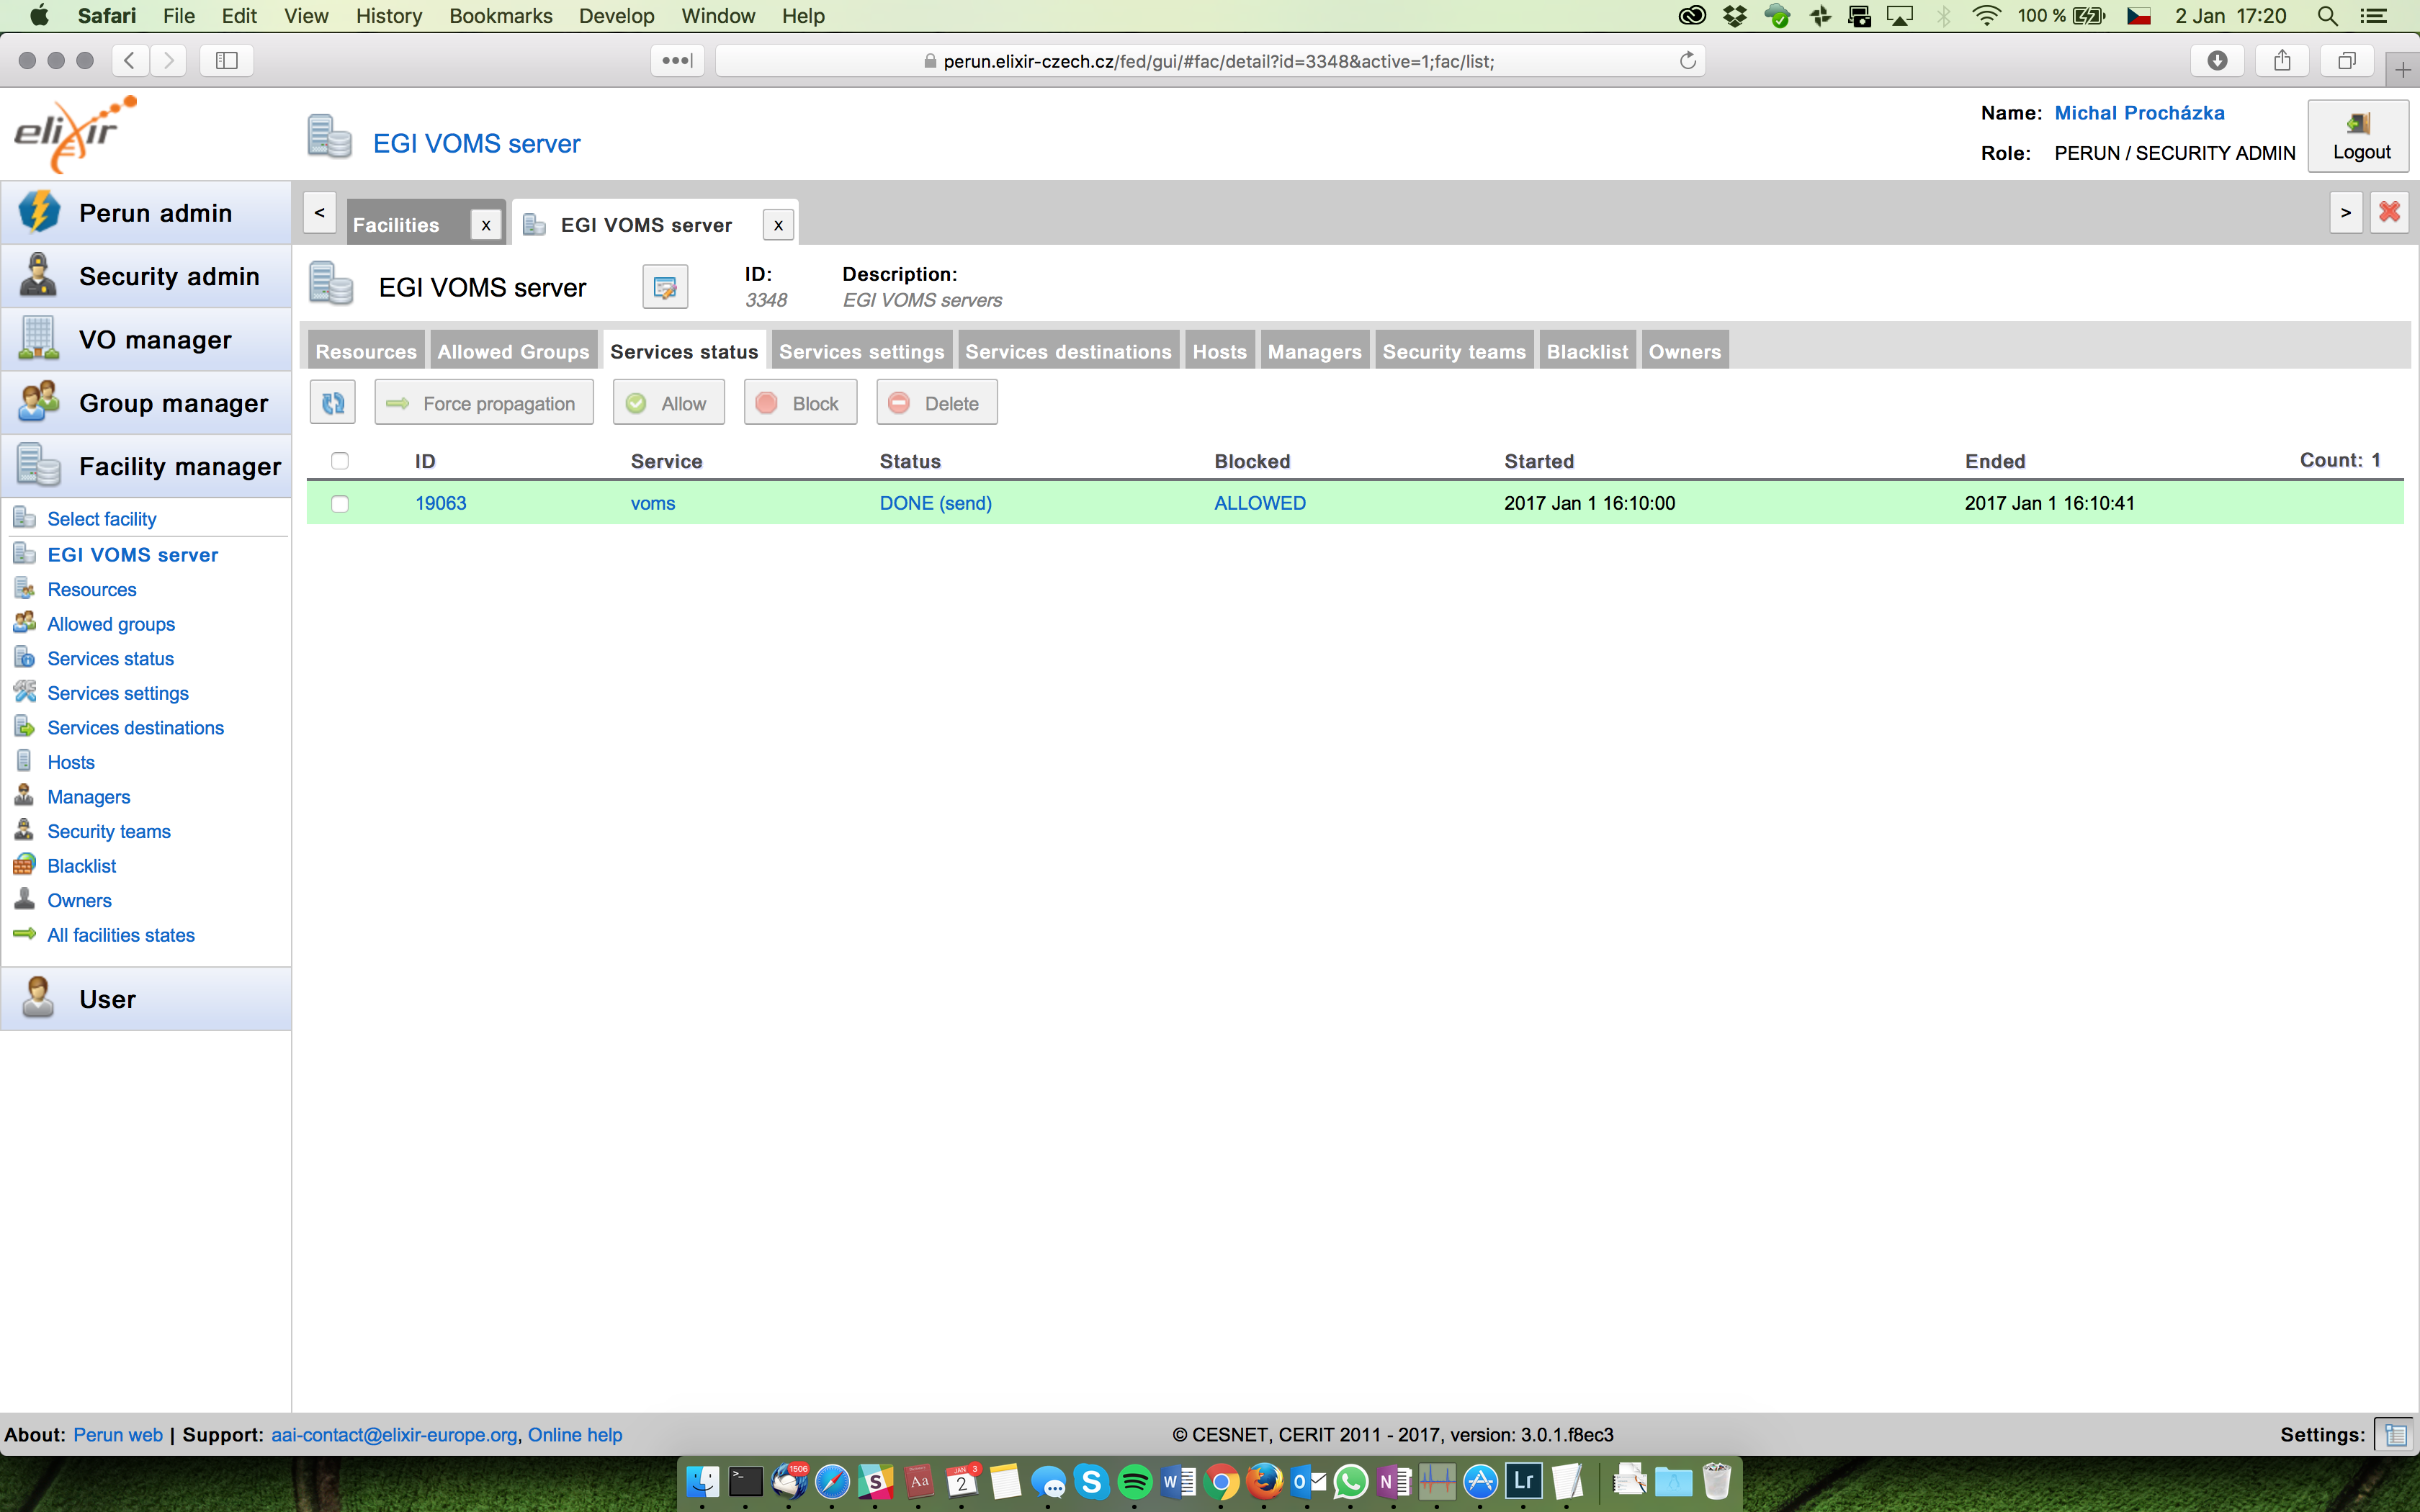2420x1512 pixels.
Task: Open Spotify from the Dock
Action: click(x=1135, y=1481)
